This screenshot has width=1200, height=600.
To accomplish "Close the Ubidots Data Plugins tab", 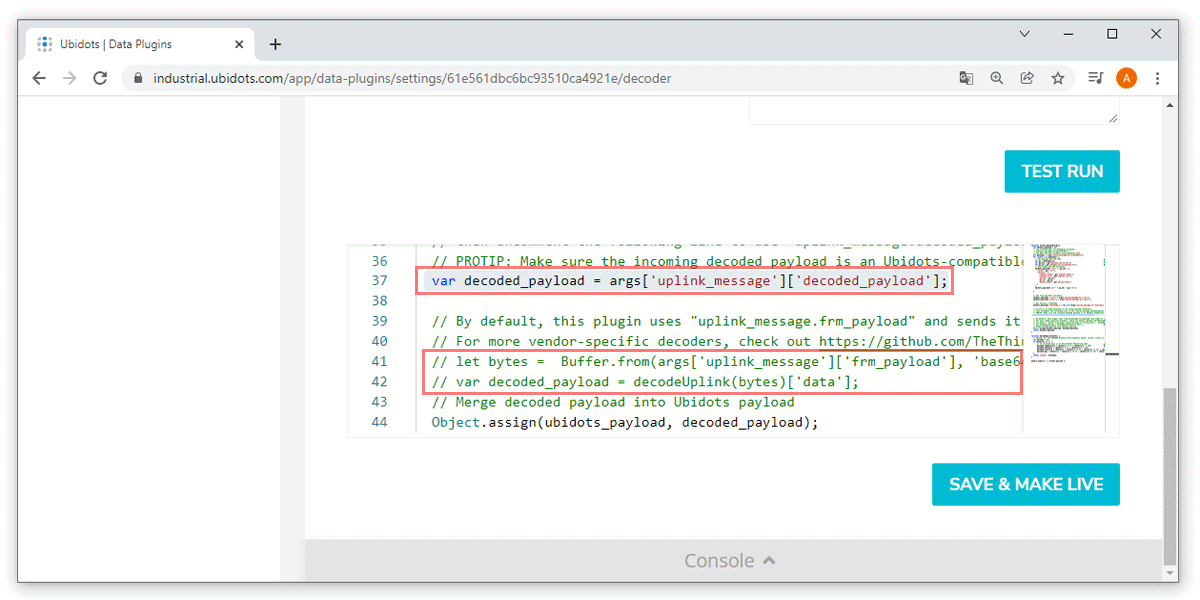I will click(x=239, y=44).
